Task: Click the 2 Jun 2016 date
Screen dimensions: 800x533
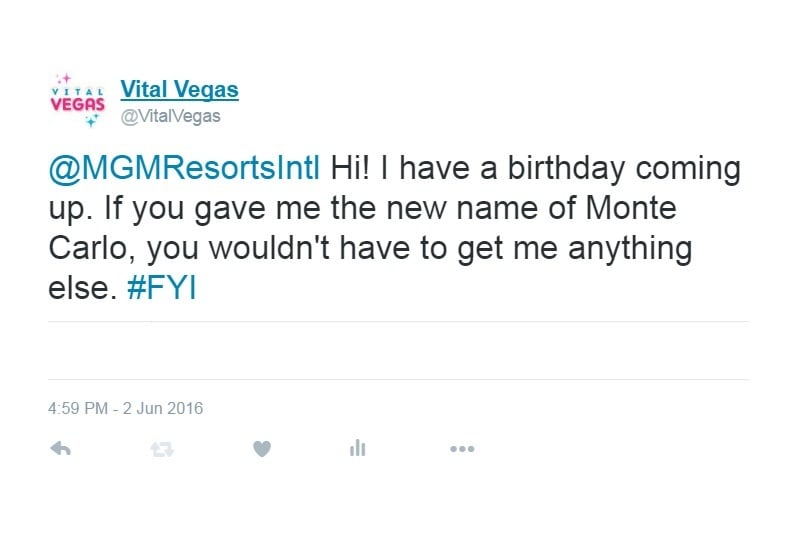Action: tap(163, 408)
